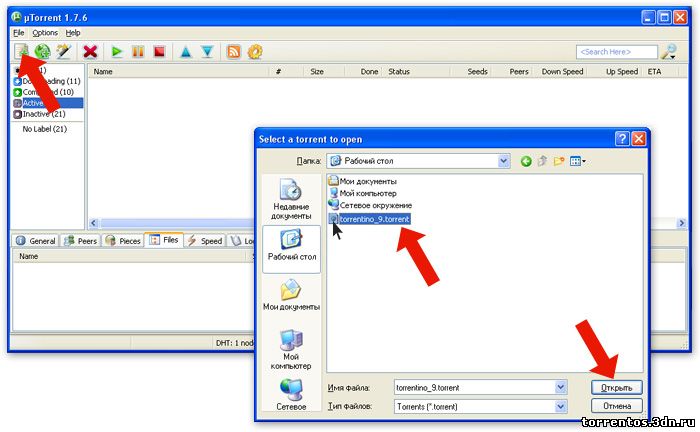
Task: Click the Move Down Queue arrow icon
Action: 207,51
